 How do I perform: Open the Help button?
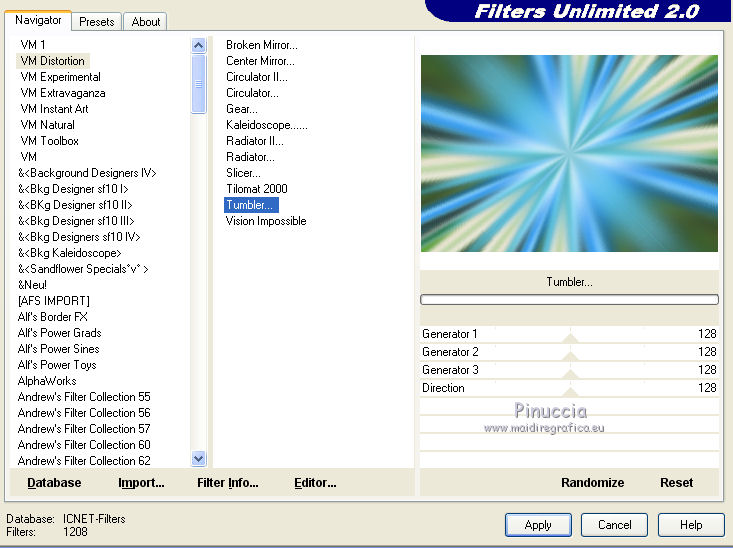tap(691, 525)
